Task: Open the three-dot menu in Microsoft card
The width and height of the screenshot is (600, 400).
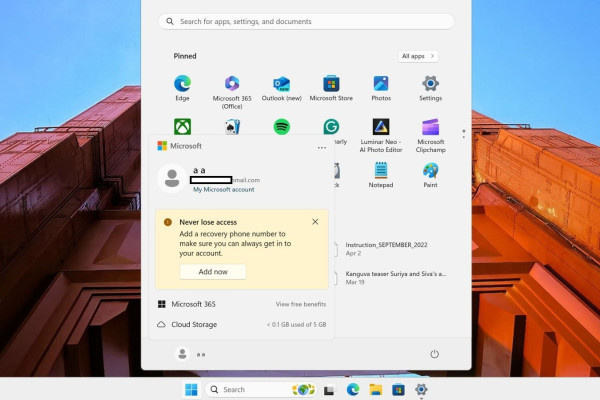Action: click(x=322, y=147)
